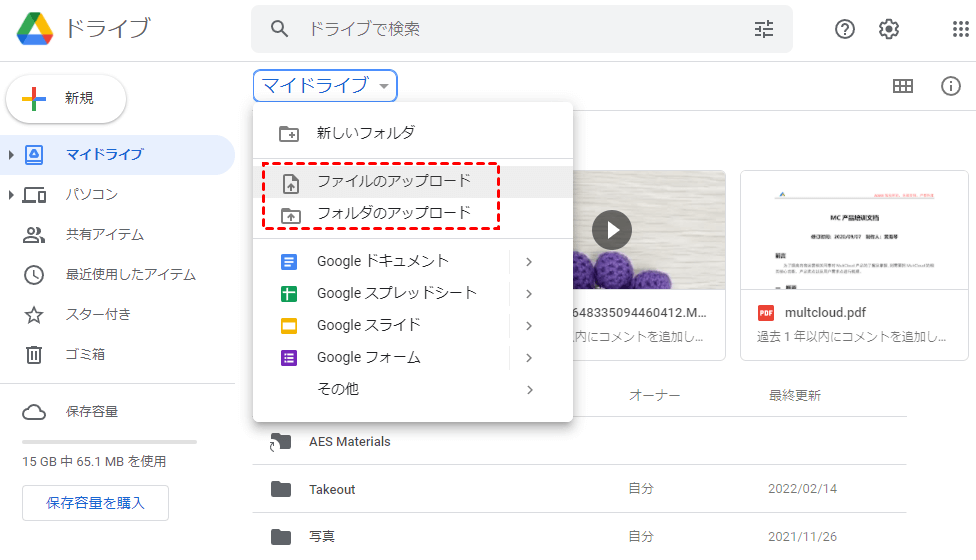Open the Google apps grid
The image size is (976, 560).
point(960,29)
